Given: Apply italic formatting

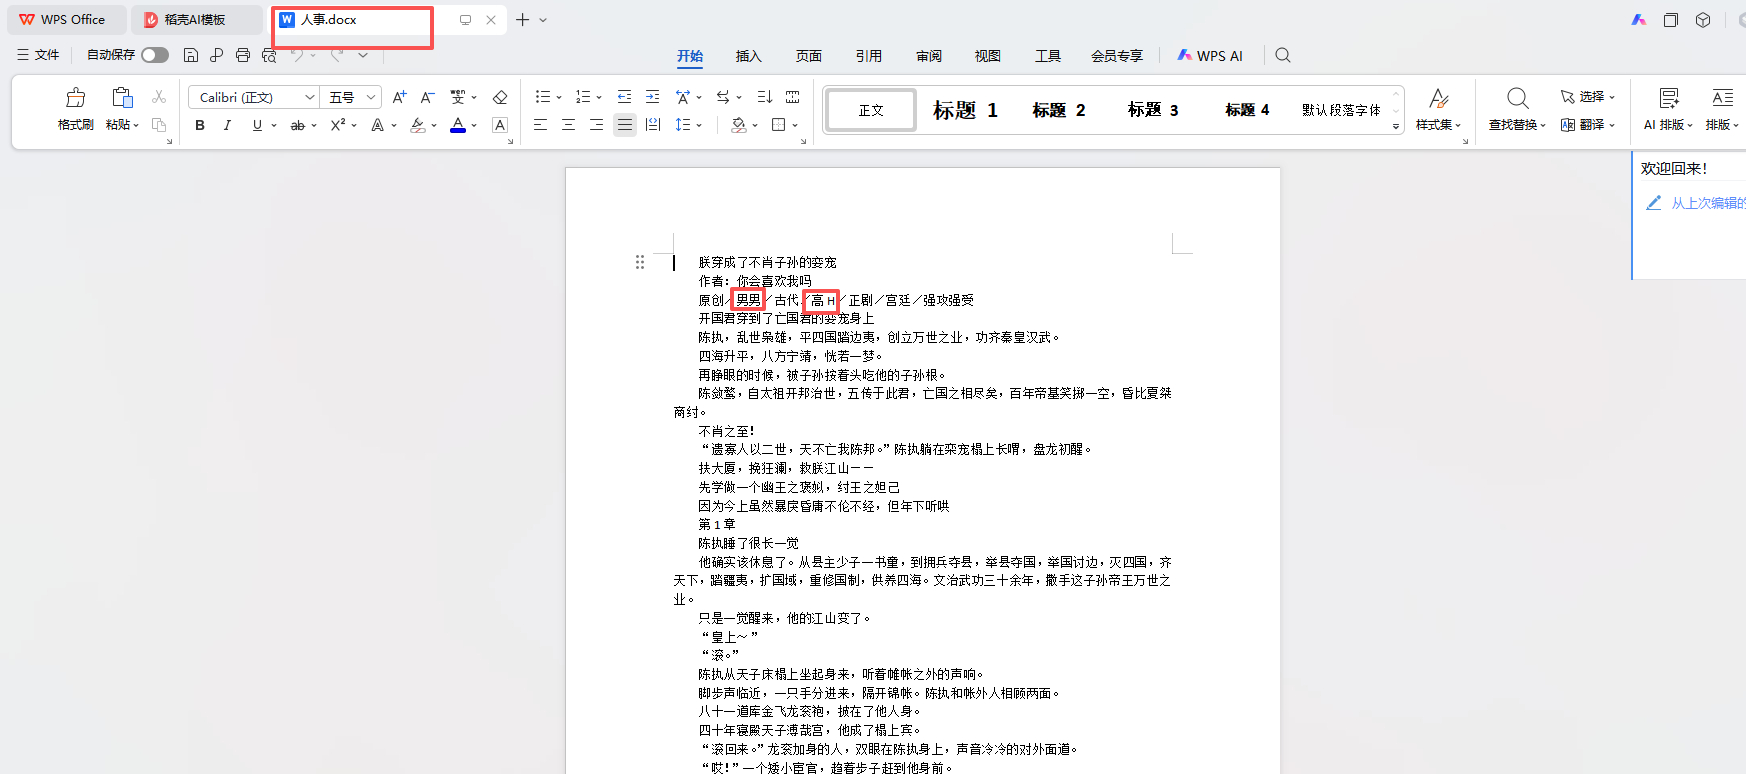Looking at the screenshot, I should click(227, 125).
